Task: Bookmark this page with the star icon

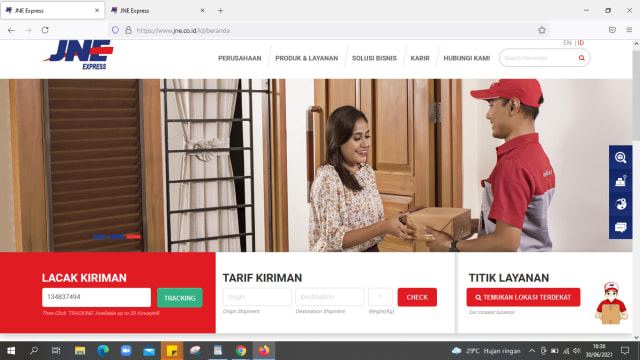Action: coord(542,30)
